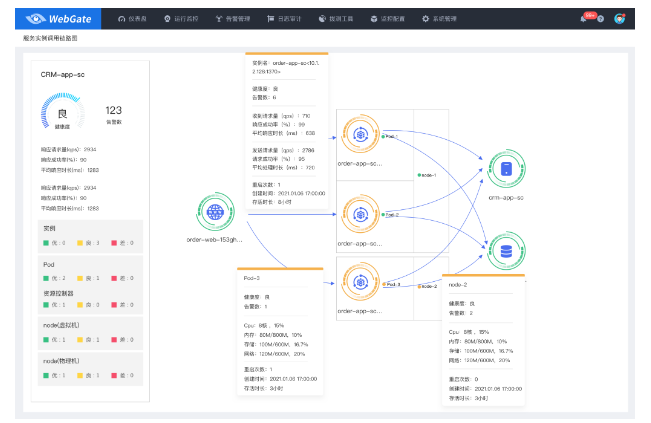Click red 差 swatch in 实例 row
651x423 pixels.
pos(114,243)
